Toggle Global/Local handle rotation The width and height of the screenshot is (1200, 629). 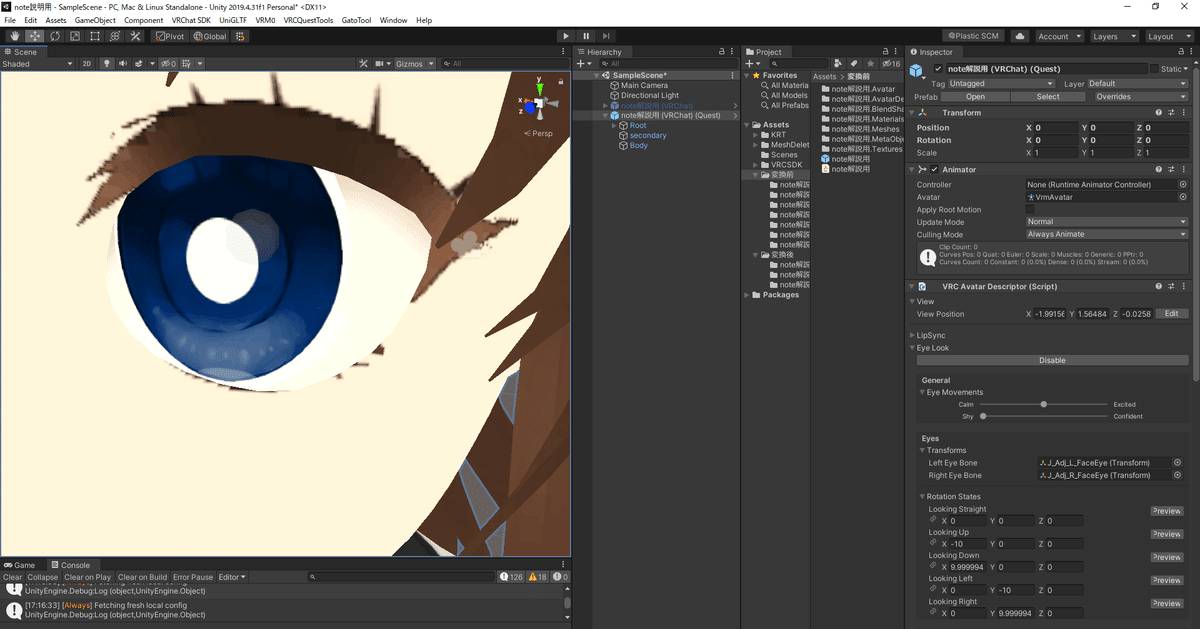[210, 36]
